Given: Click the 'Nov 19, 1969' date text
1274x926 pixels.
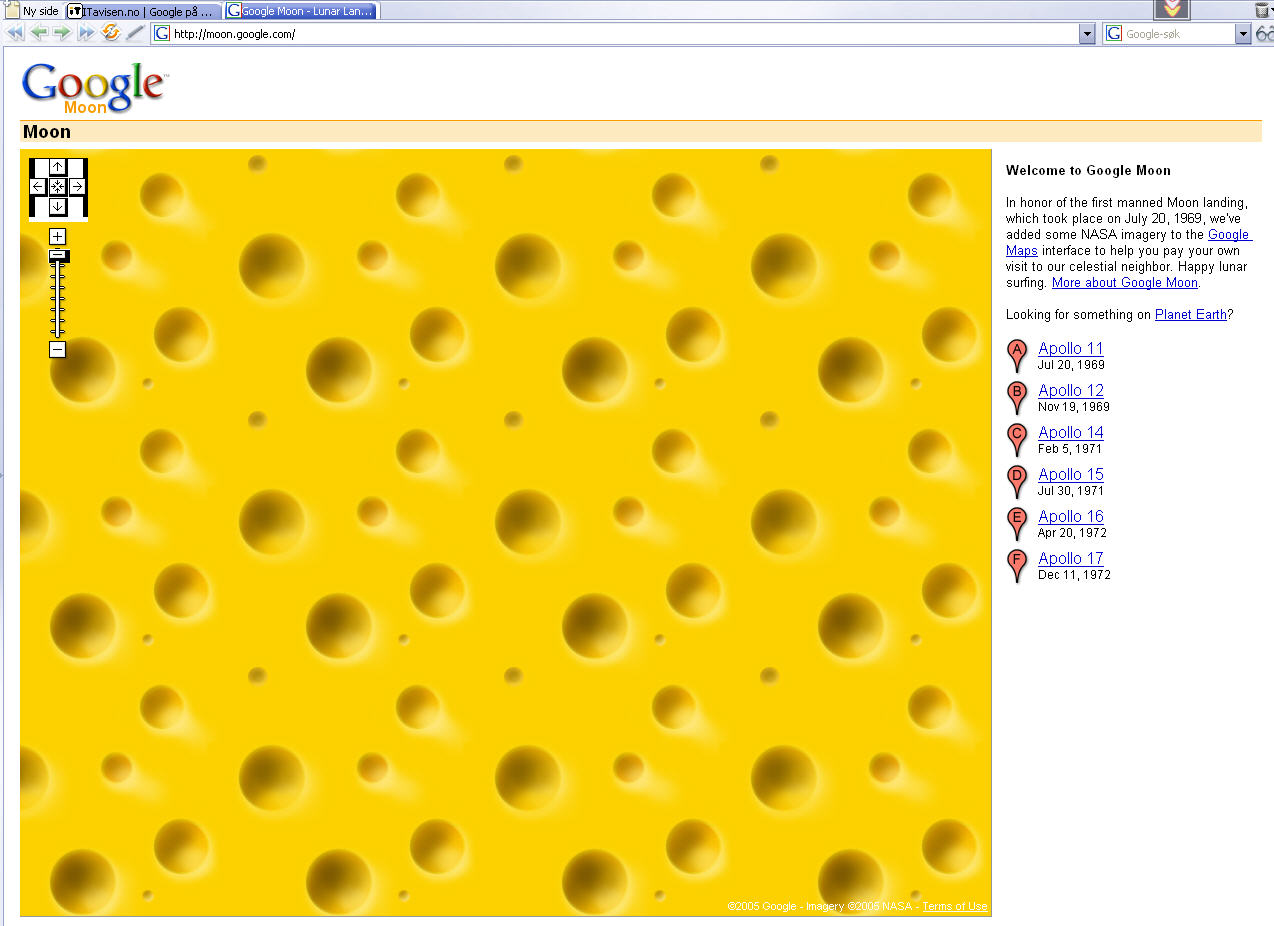Looking at the screenshot, I should (1074, 407).
